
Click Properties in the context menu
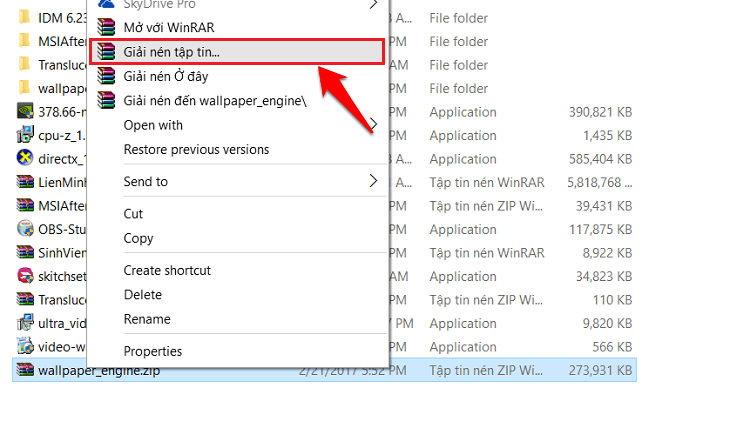point(153,351)
